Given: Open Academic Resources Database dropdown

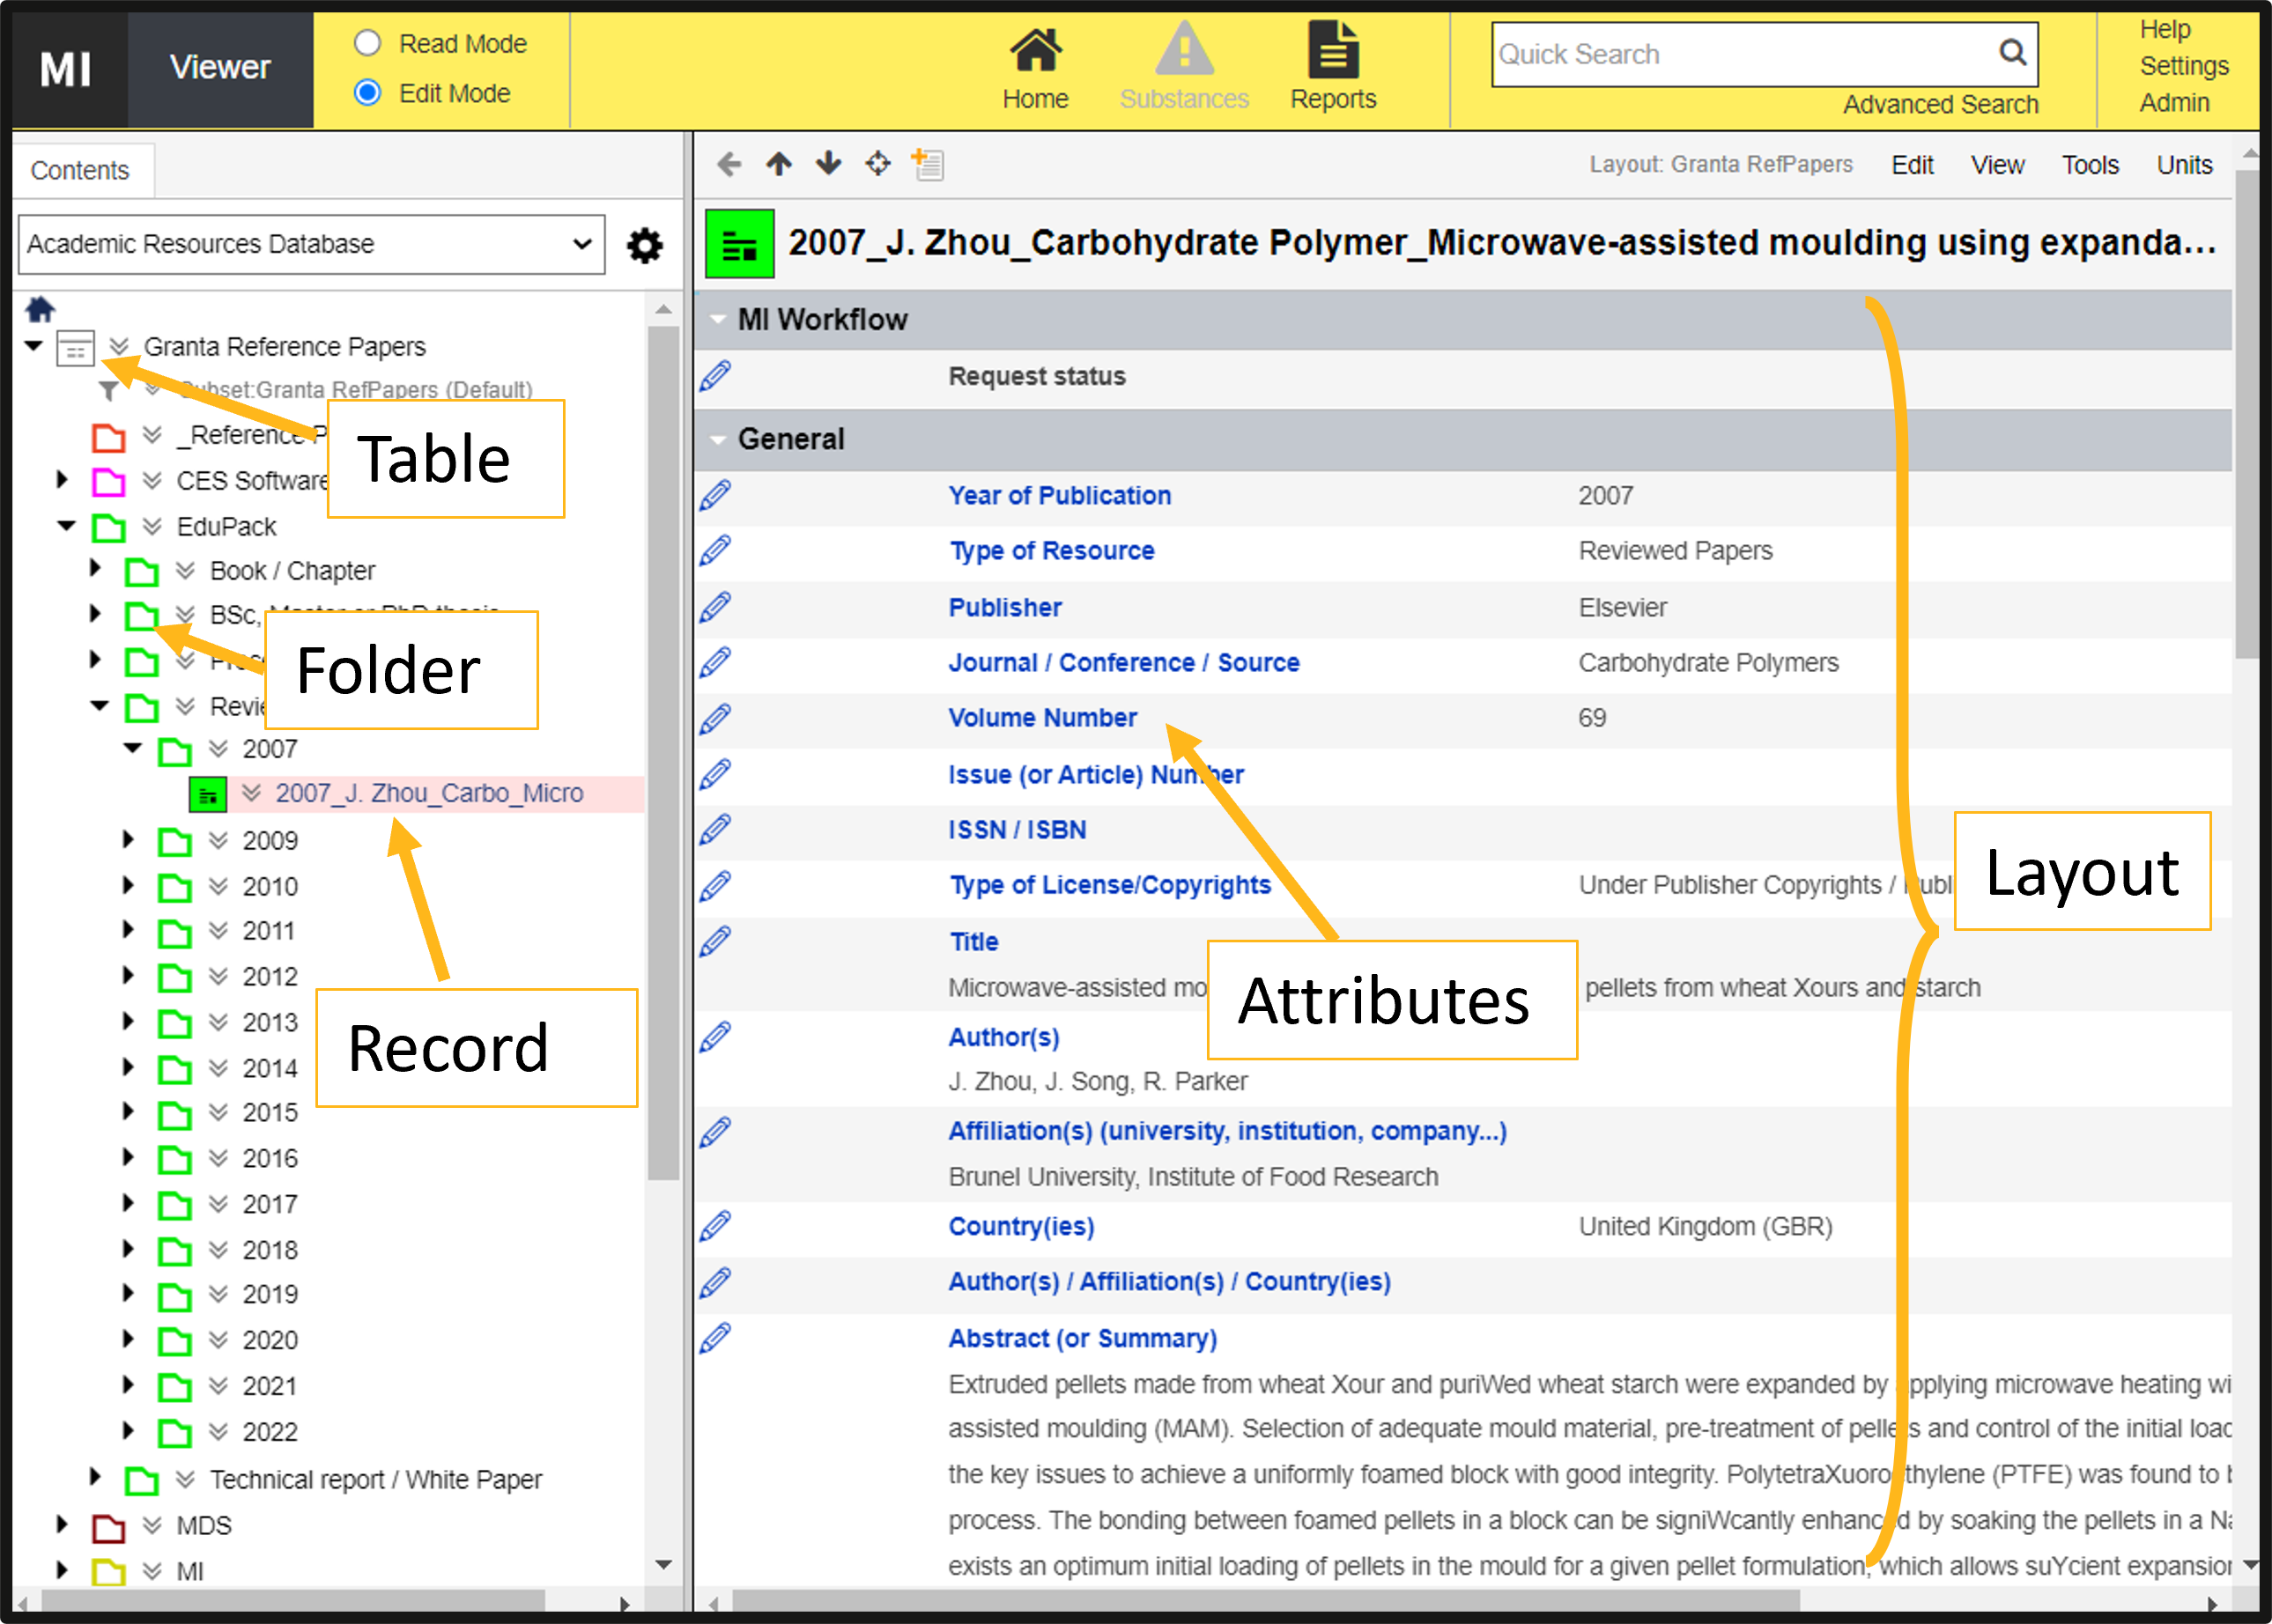Looking at the screenshot, I should click(x=311, y=244).
